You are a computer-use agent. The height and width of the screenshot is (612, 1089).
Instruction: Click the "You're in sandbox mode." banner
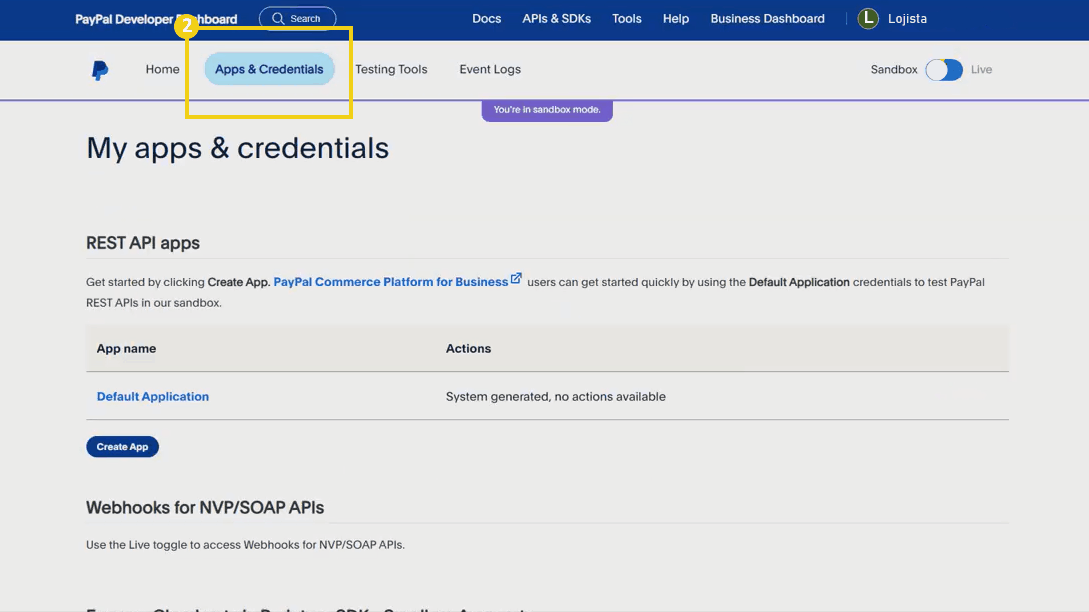(x=547, y=110)
